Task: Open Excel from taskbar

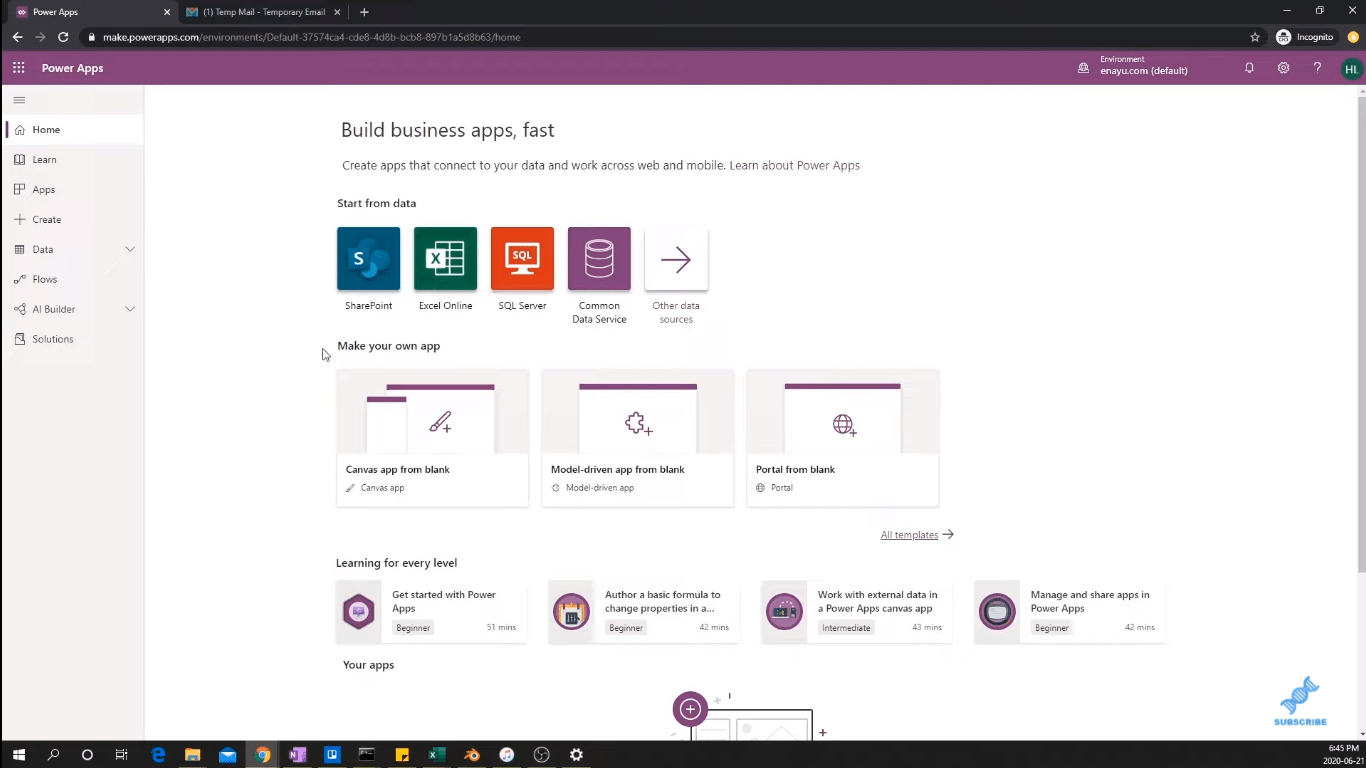Action: click(x=437, y=755)
